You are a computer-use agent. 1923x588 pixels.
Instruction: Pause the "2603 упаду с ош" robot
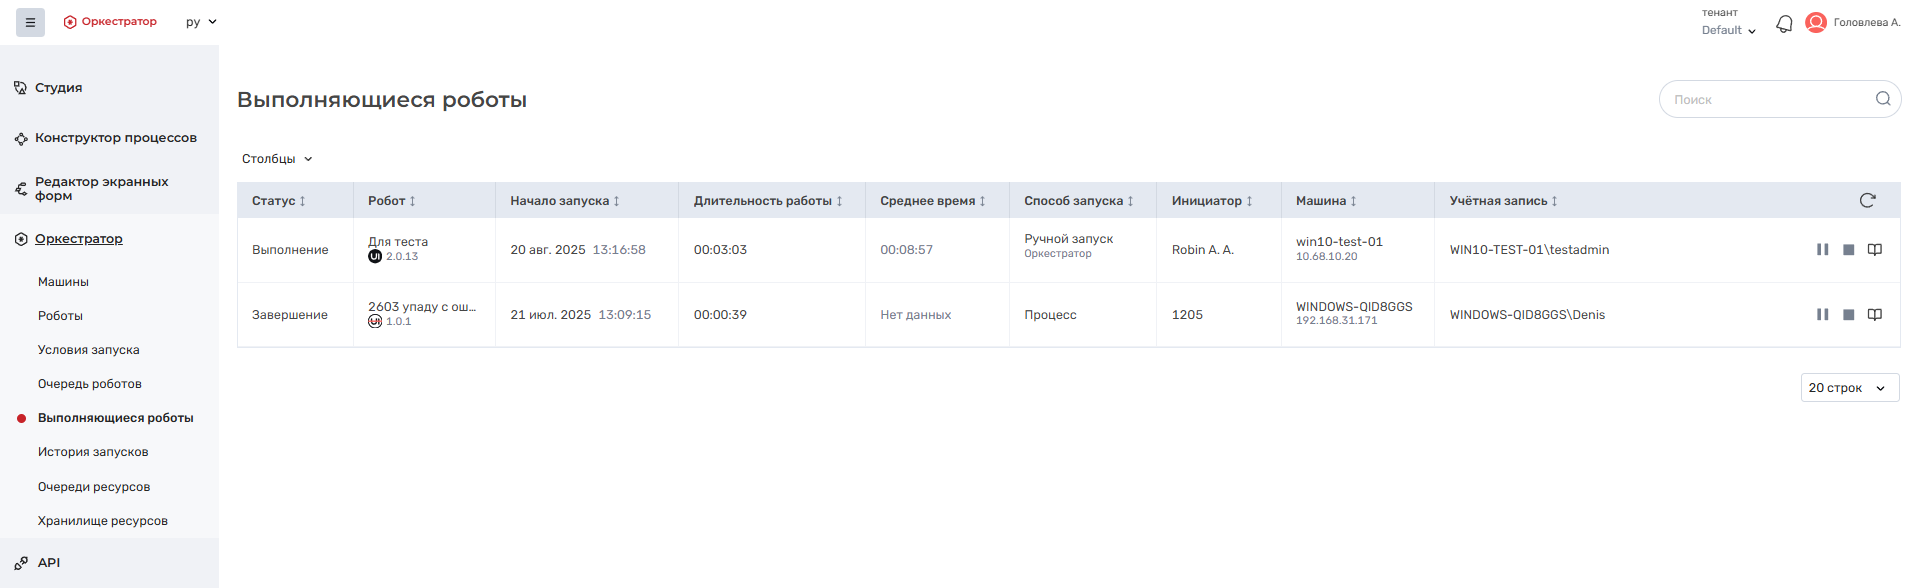[1822, 315]
